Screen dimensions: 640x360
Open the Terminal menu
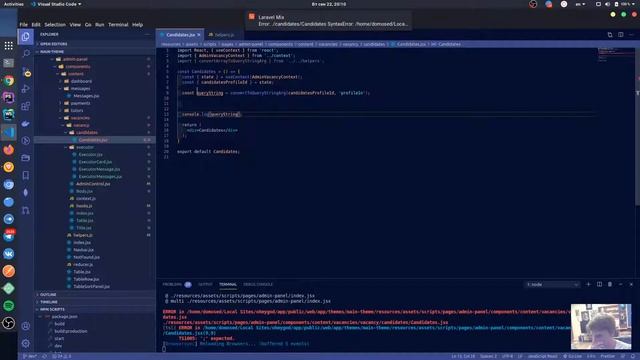click(x=118, y=25)
